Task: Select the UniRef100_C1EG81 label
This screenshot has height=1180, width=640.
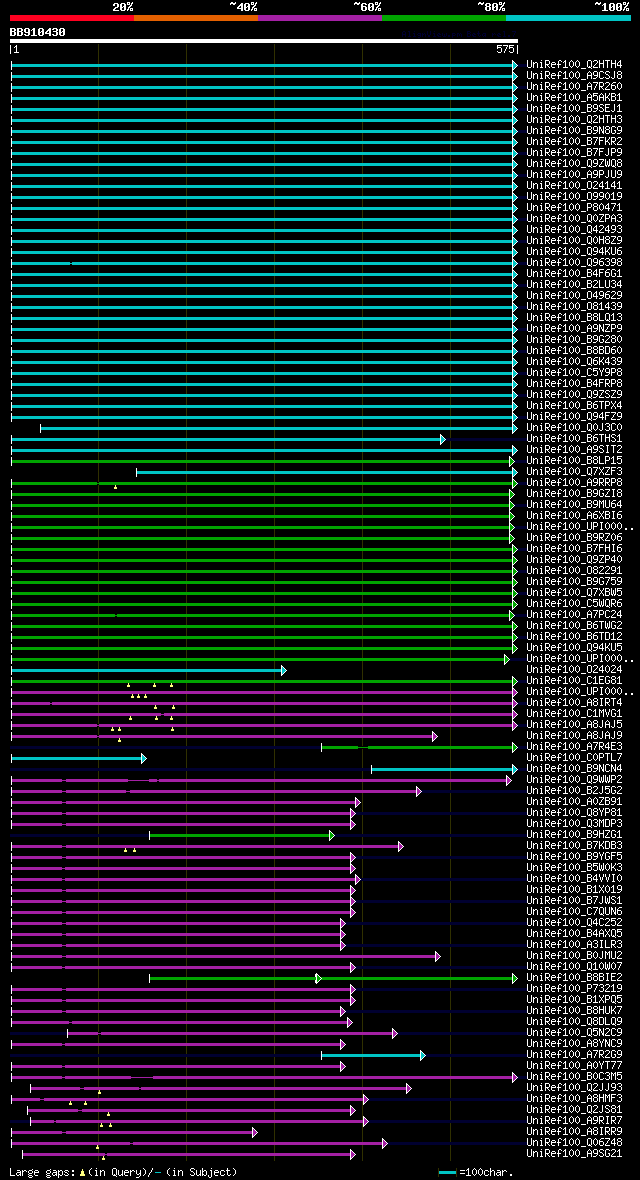Action: [574, 680]
